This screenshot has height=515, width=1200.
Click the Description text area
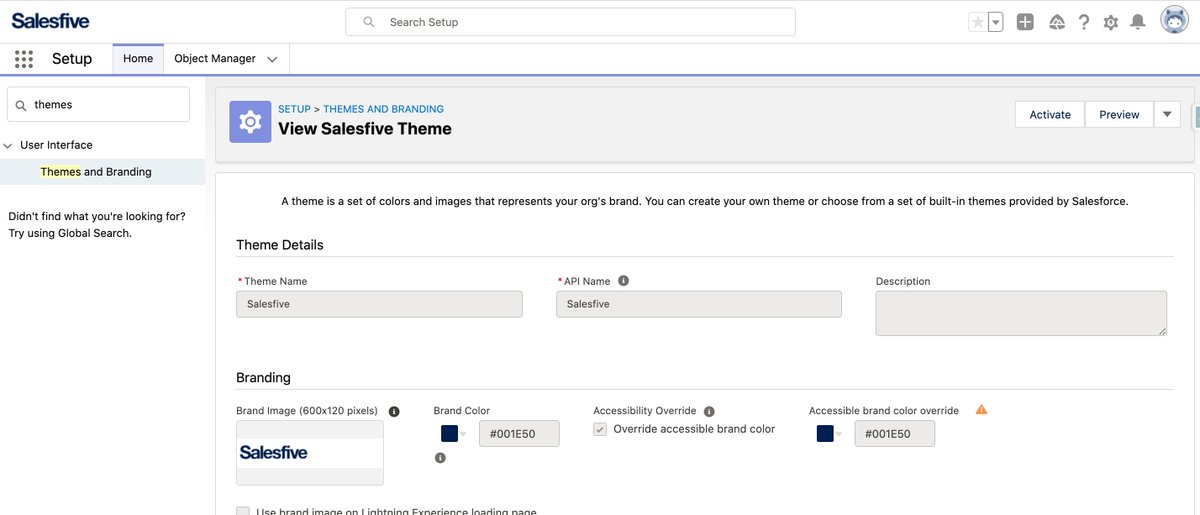coord(1021,313)
